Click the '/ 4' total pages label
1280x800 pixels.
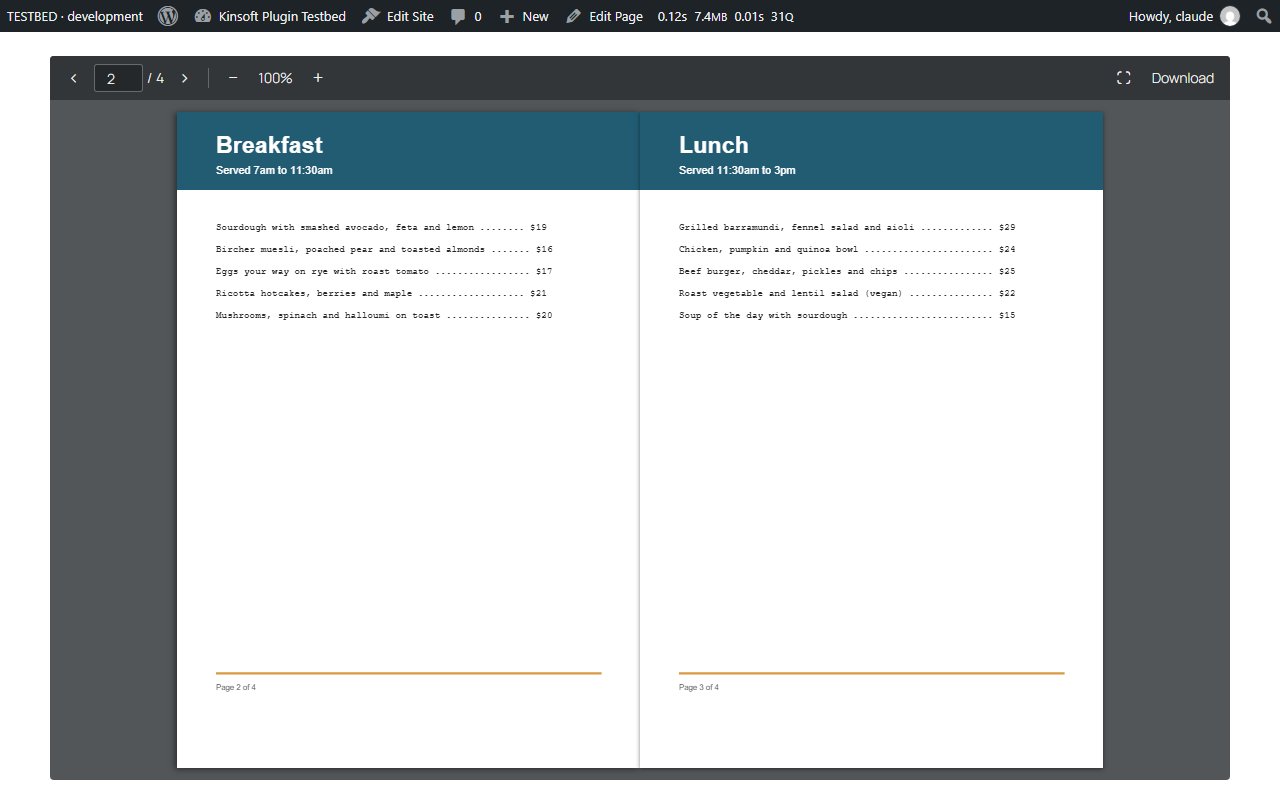(x=155, y=78)
